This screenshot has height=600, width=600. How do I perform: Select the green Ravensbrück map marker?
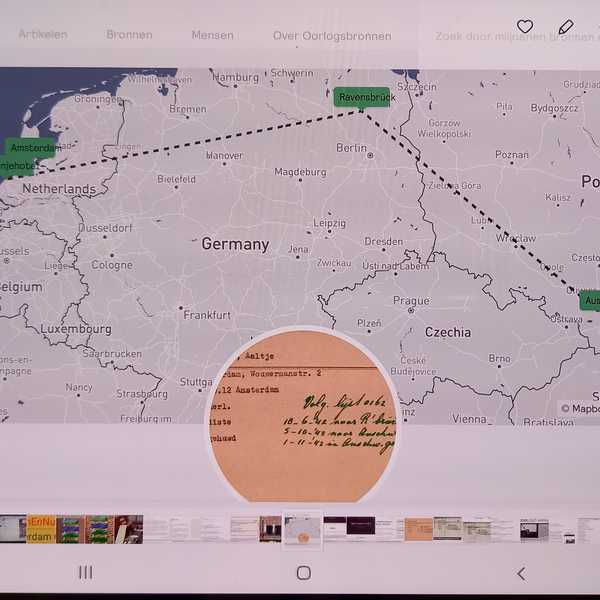pos(362,97)
